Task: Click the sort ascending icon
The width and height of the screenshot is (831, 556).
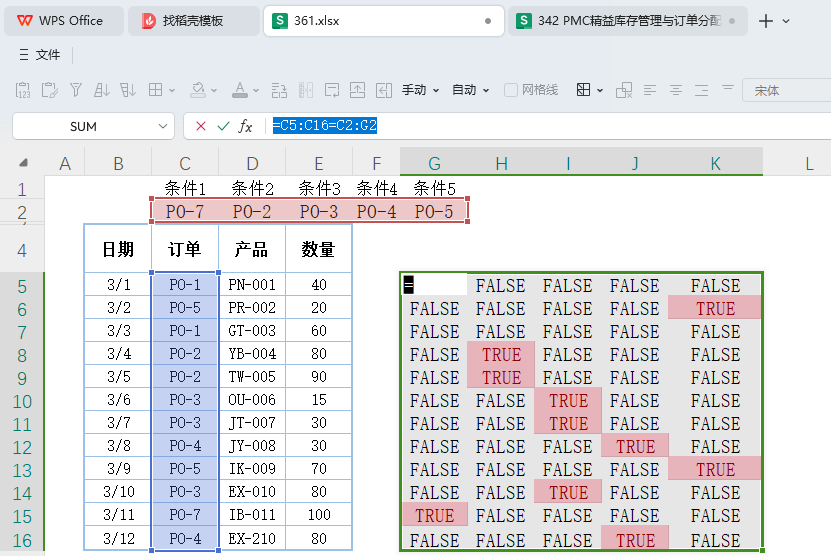Action: tap(101, 90)
